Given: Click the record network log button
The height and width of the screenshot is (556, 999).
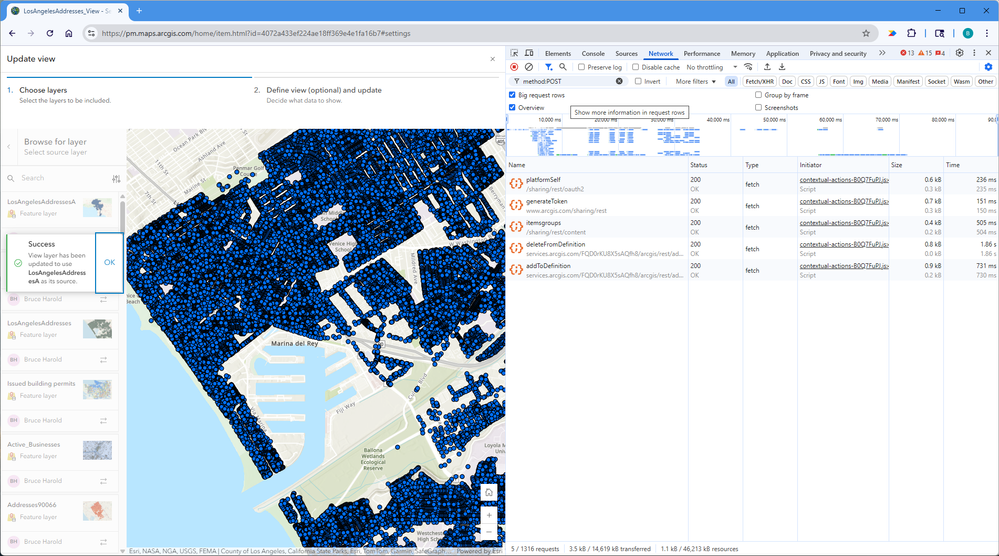Looking at the screenshot, I should click(x=515, y=67).
